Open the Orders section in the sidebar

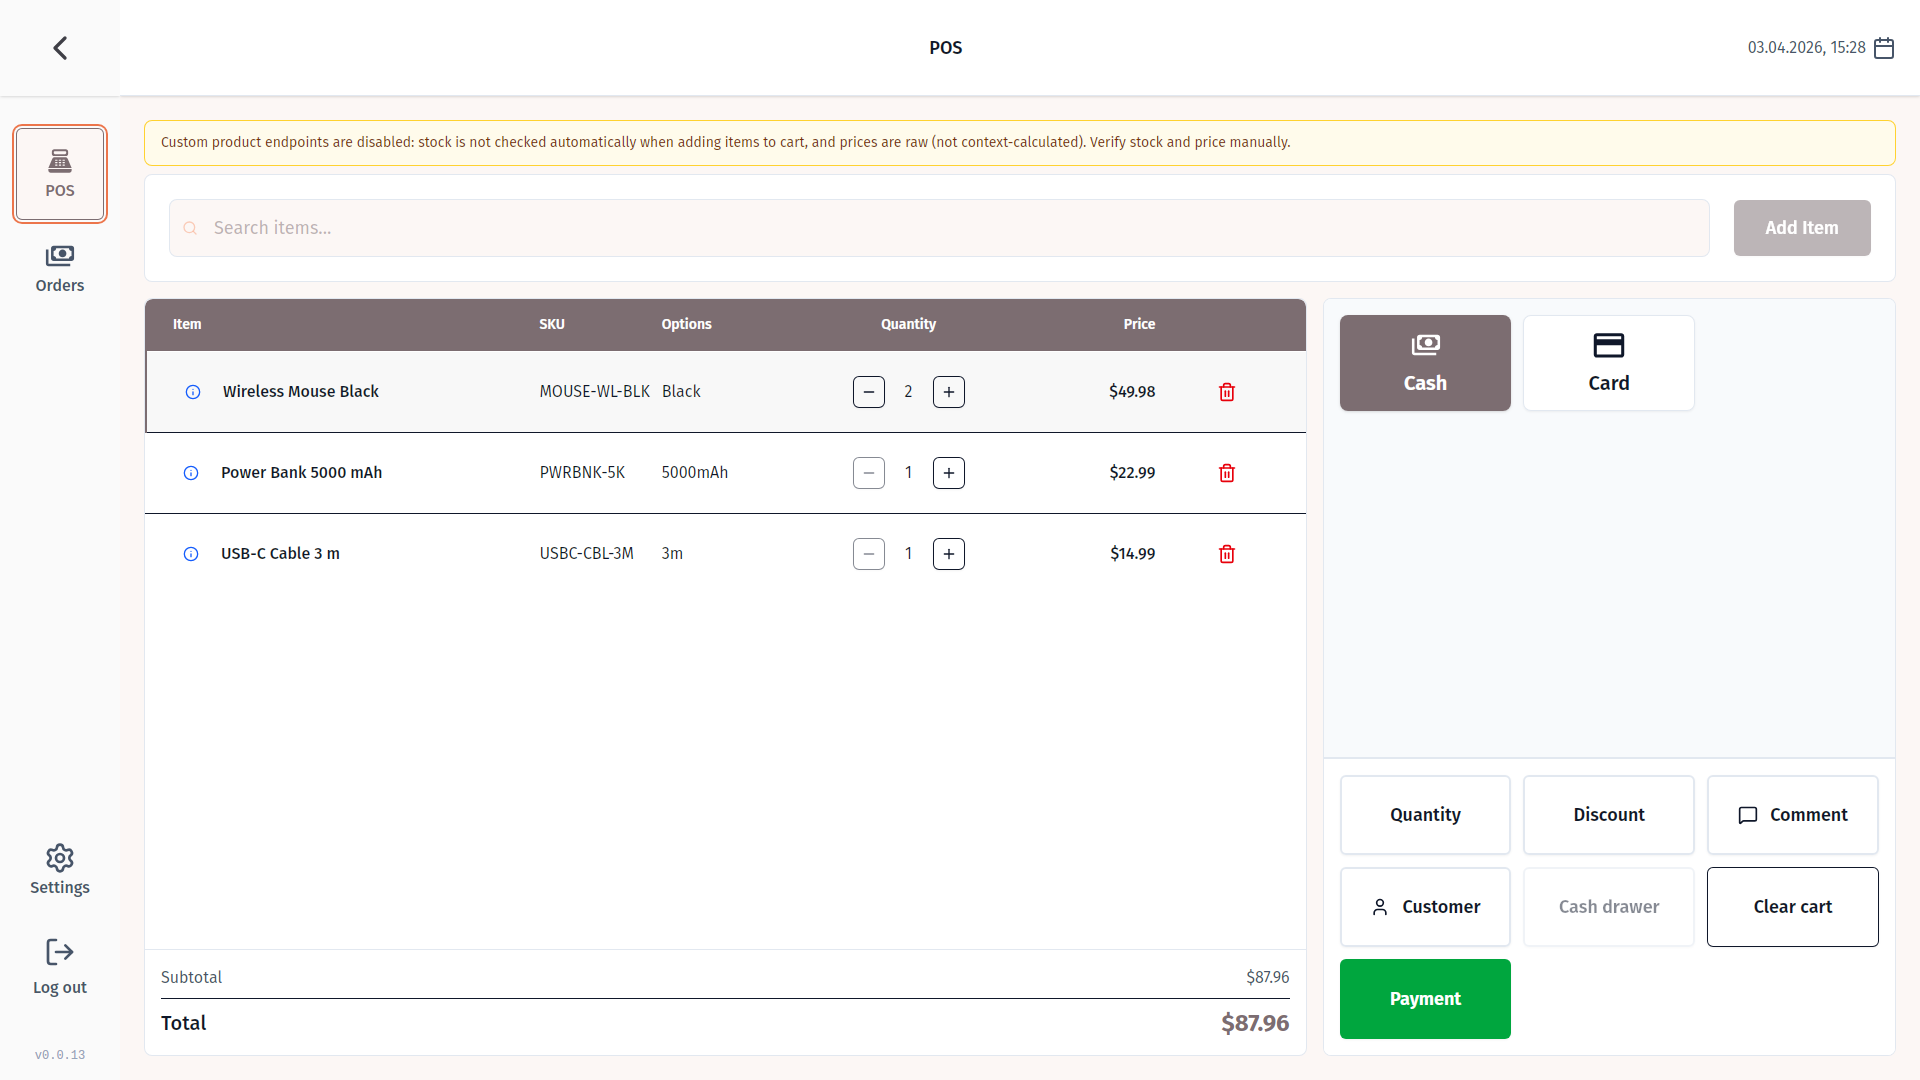60,269
